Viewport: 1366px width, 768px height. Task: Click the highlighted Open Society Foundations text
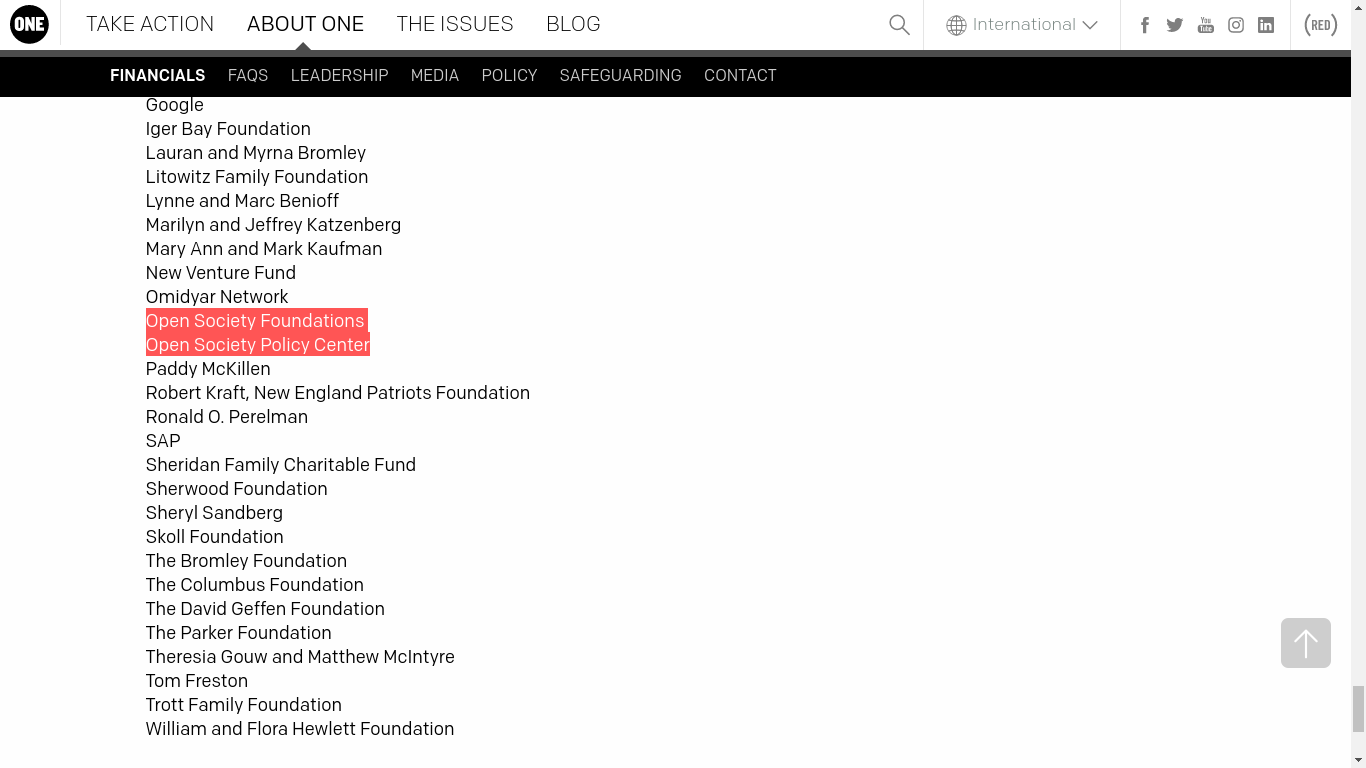pyautogui.click(x=255, y=321)
